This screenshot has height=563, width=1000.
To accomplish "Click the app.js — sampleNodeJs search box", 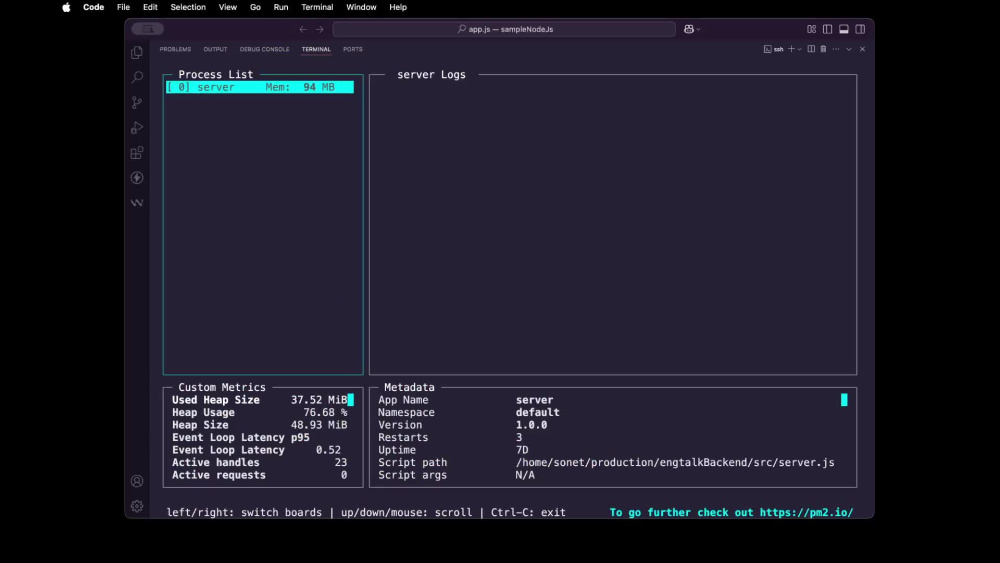I will tap(504, 29).
